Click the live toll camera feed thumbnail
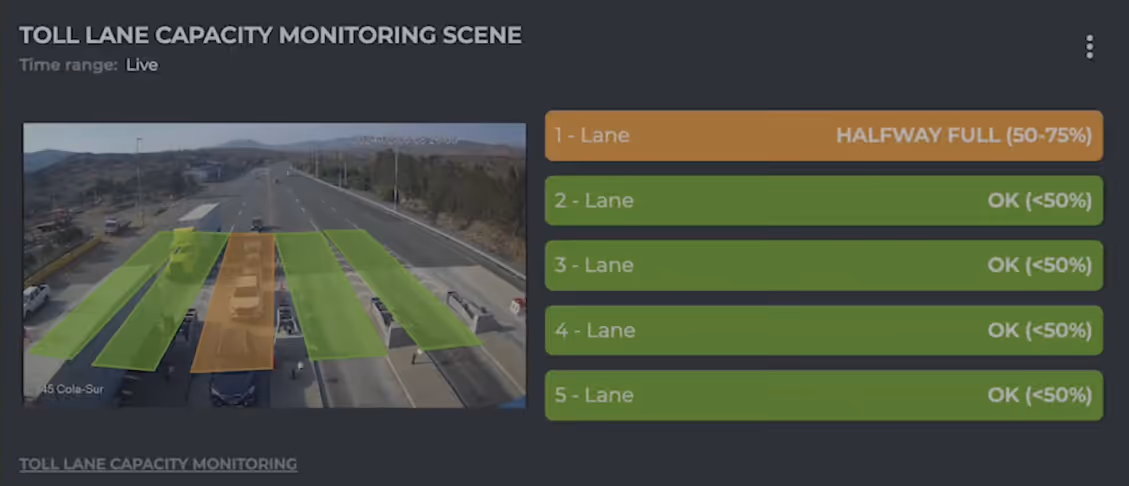 point(274,265)
